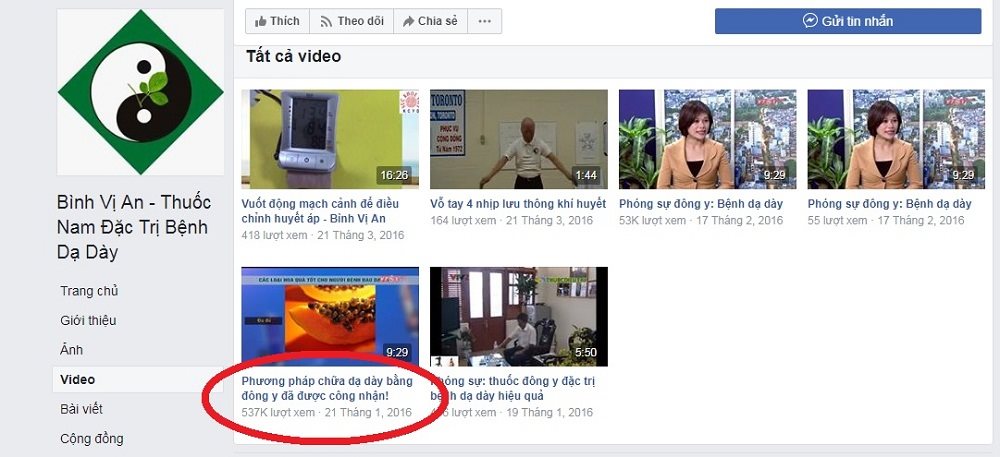Open Cộng đồng community section
The height and width of the screenshot is (457, 1000).
pyautogui.click(x=92, y=438)
